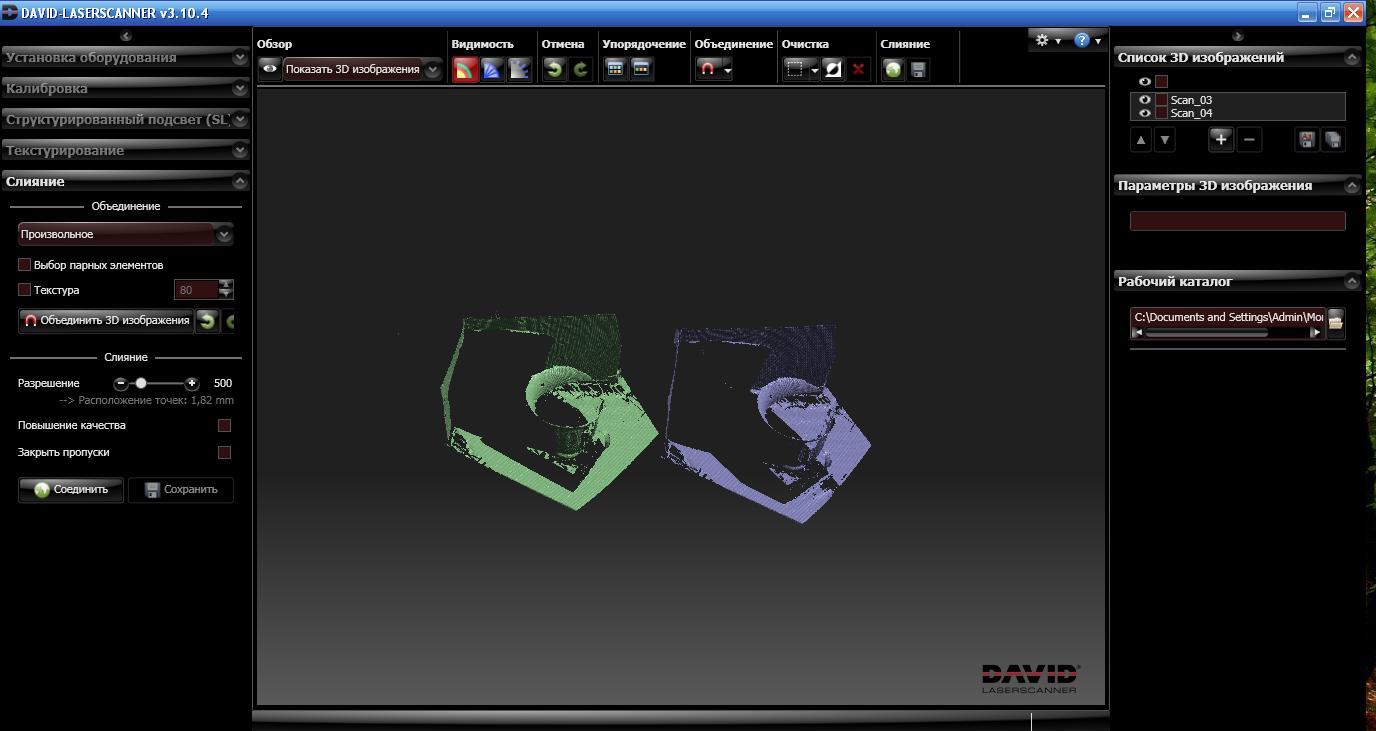Add a 3D scan with plus button
This screenshot has width=1376, height=731.
(x=1220, y=139)
